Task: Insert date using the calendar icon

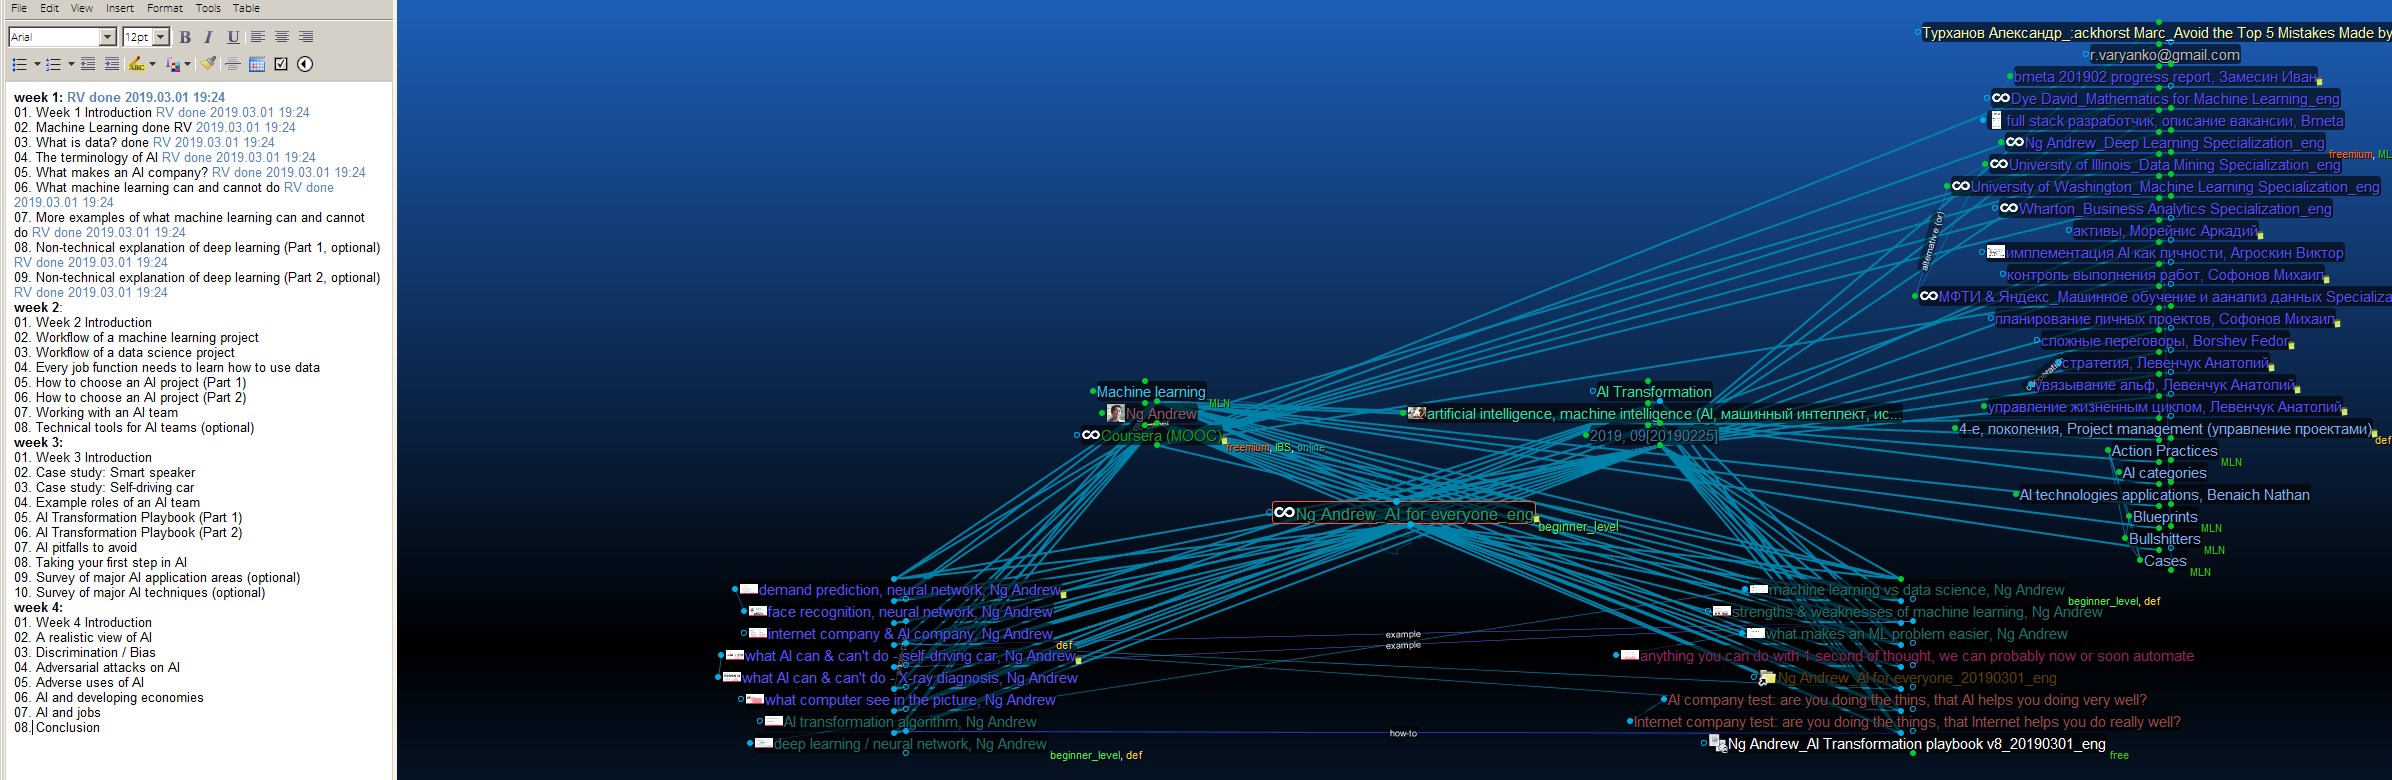Action: 257,64
